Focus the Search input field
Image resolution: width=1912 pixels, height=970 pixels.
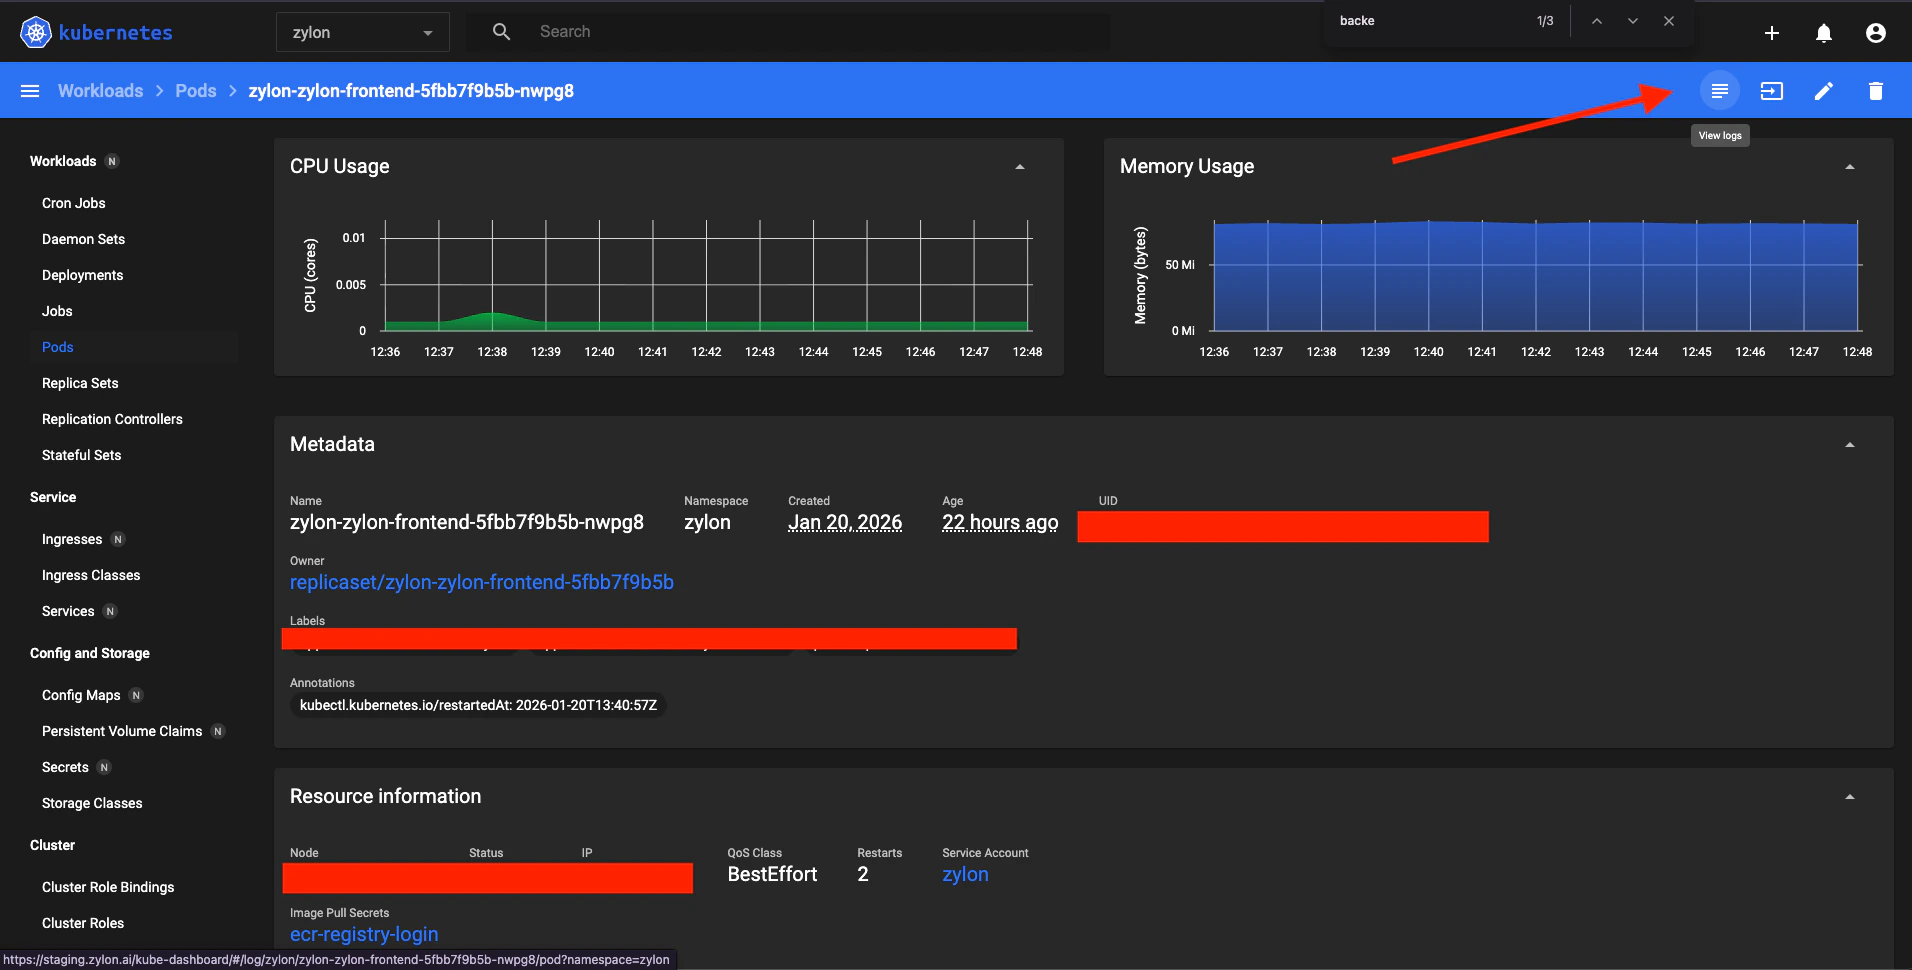coord(820,32)
